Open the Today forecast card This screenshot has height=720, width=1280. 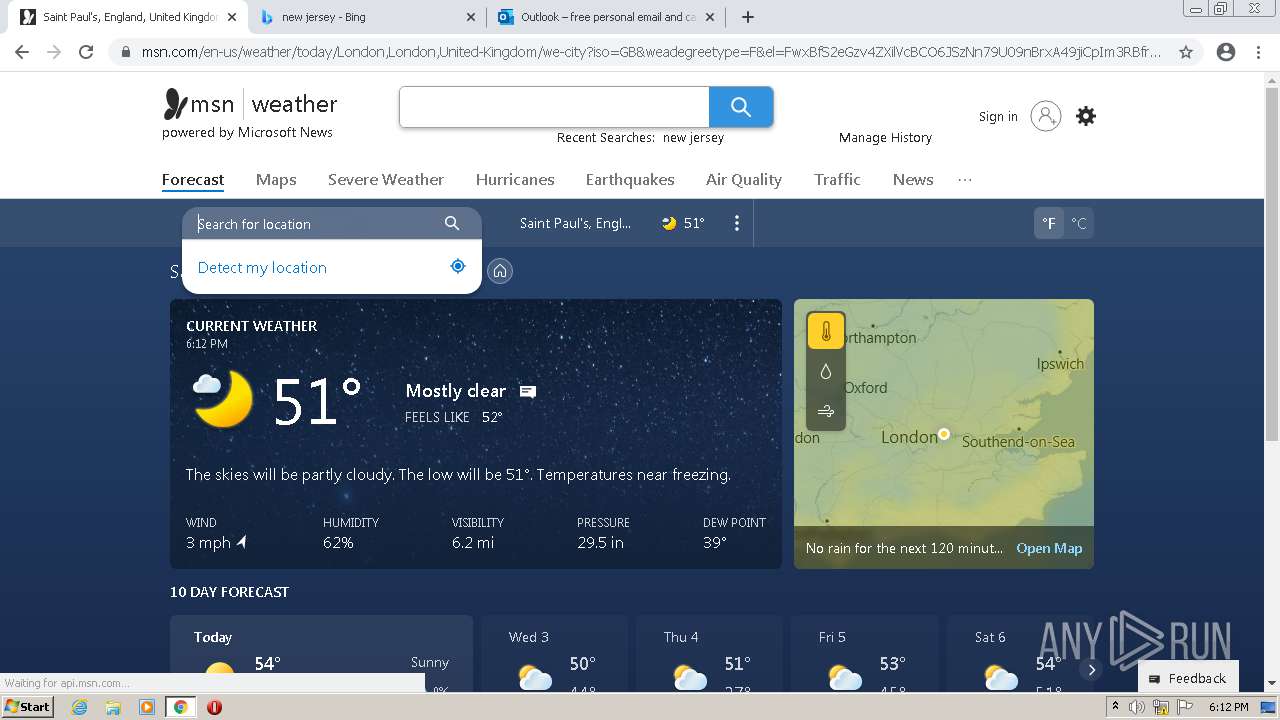tap(321, 655)
